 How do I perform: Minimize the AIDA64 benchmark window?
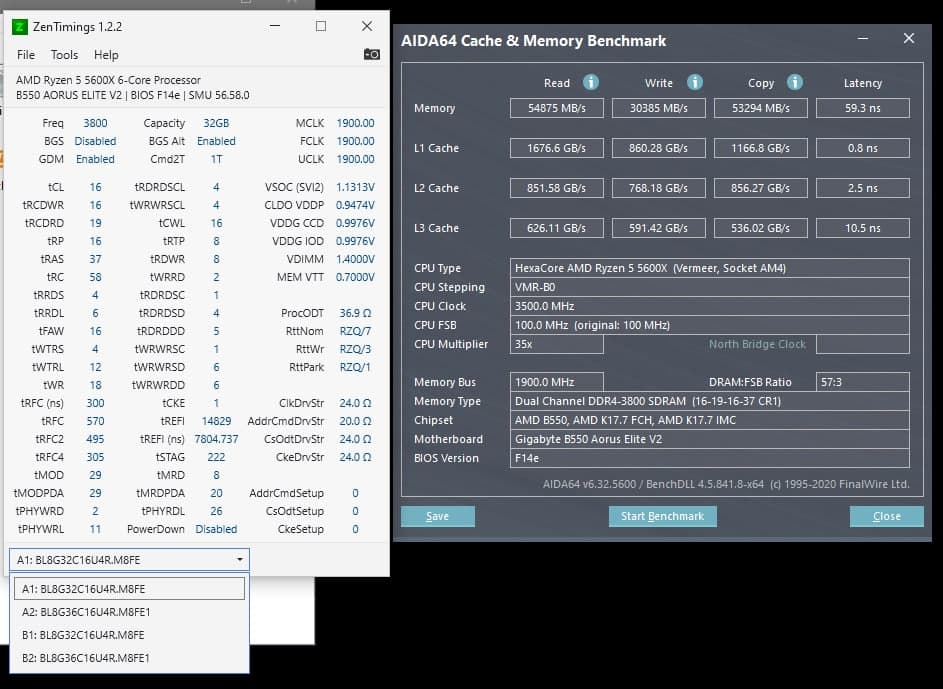point(863,38)
